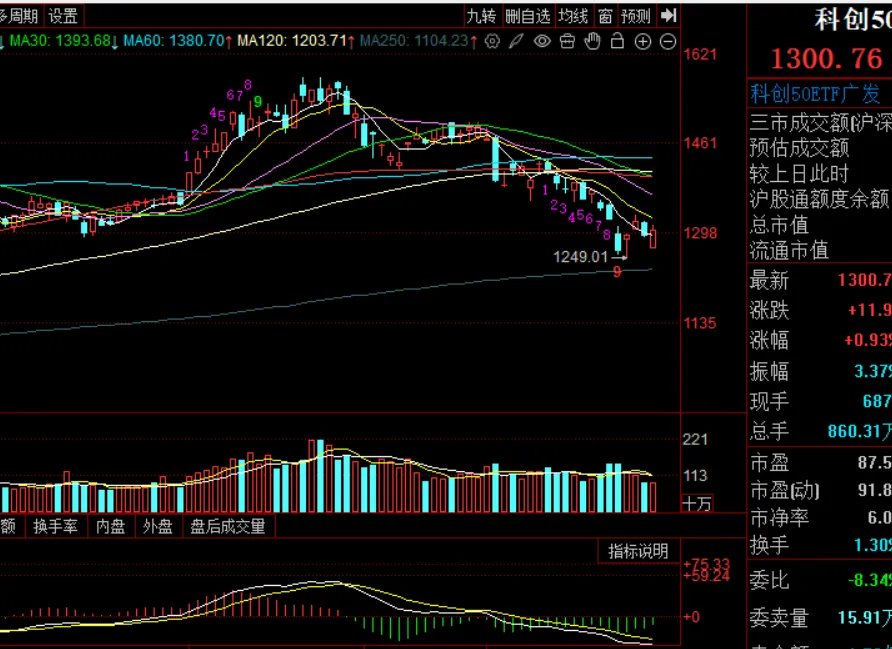Viewport: 892px width, 649px height.
Task: Open the chart settings gear icon
Action: tap(492, 41)
